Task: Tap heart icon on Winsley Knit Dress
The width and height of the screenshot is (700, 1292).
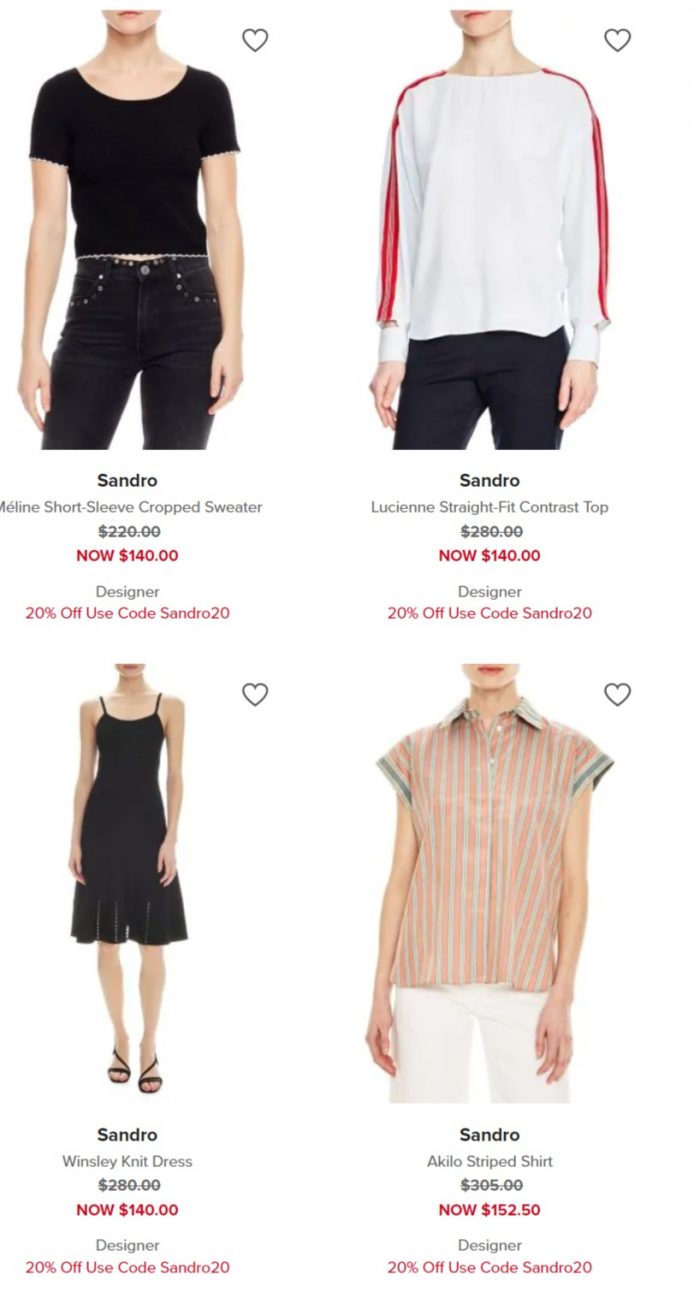Action: pyautogui.click(x=255, y=694)
